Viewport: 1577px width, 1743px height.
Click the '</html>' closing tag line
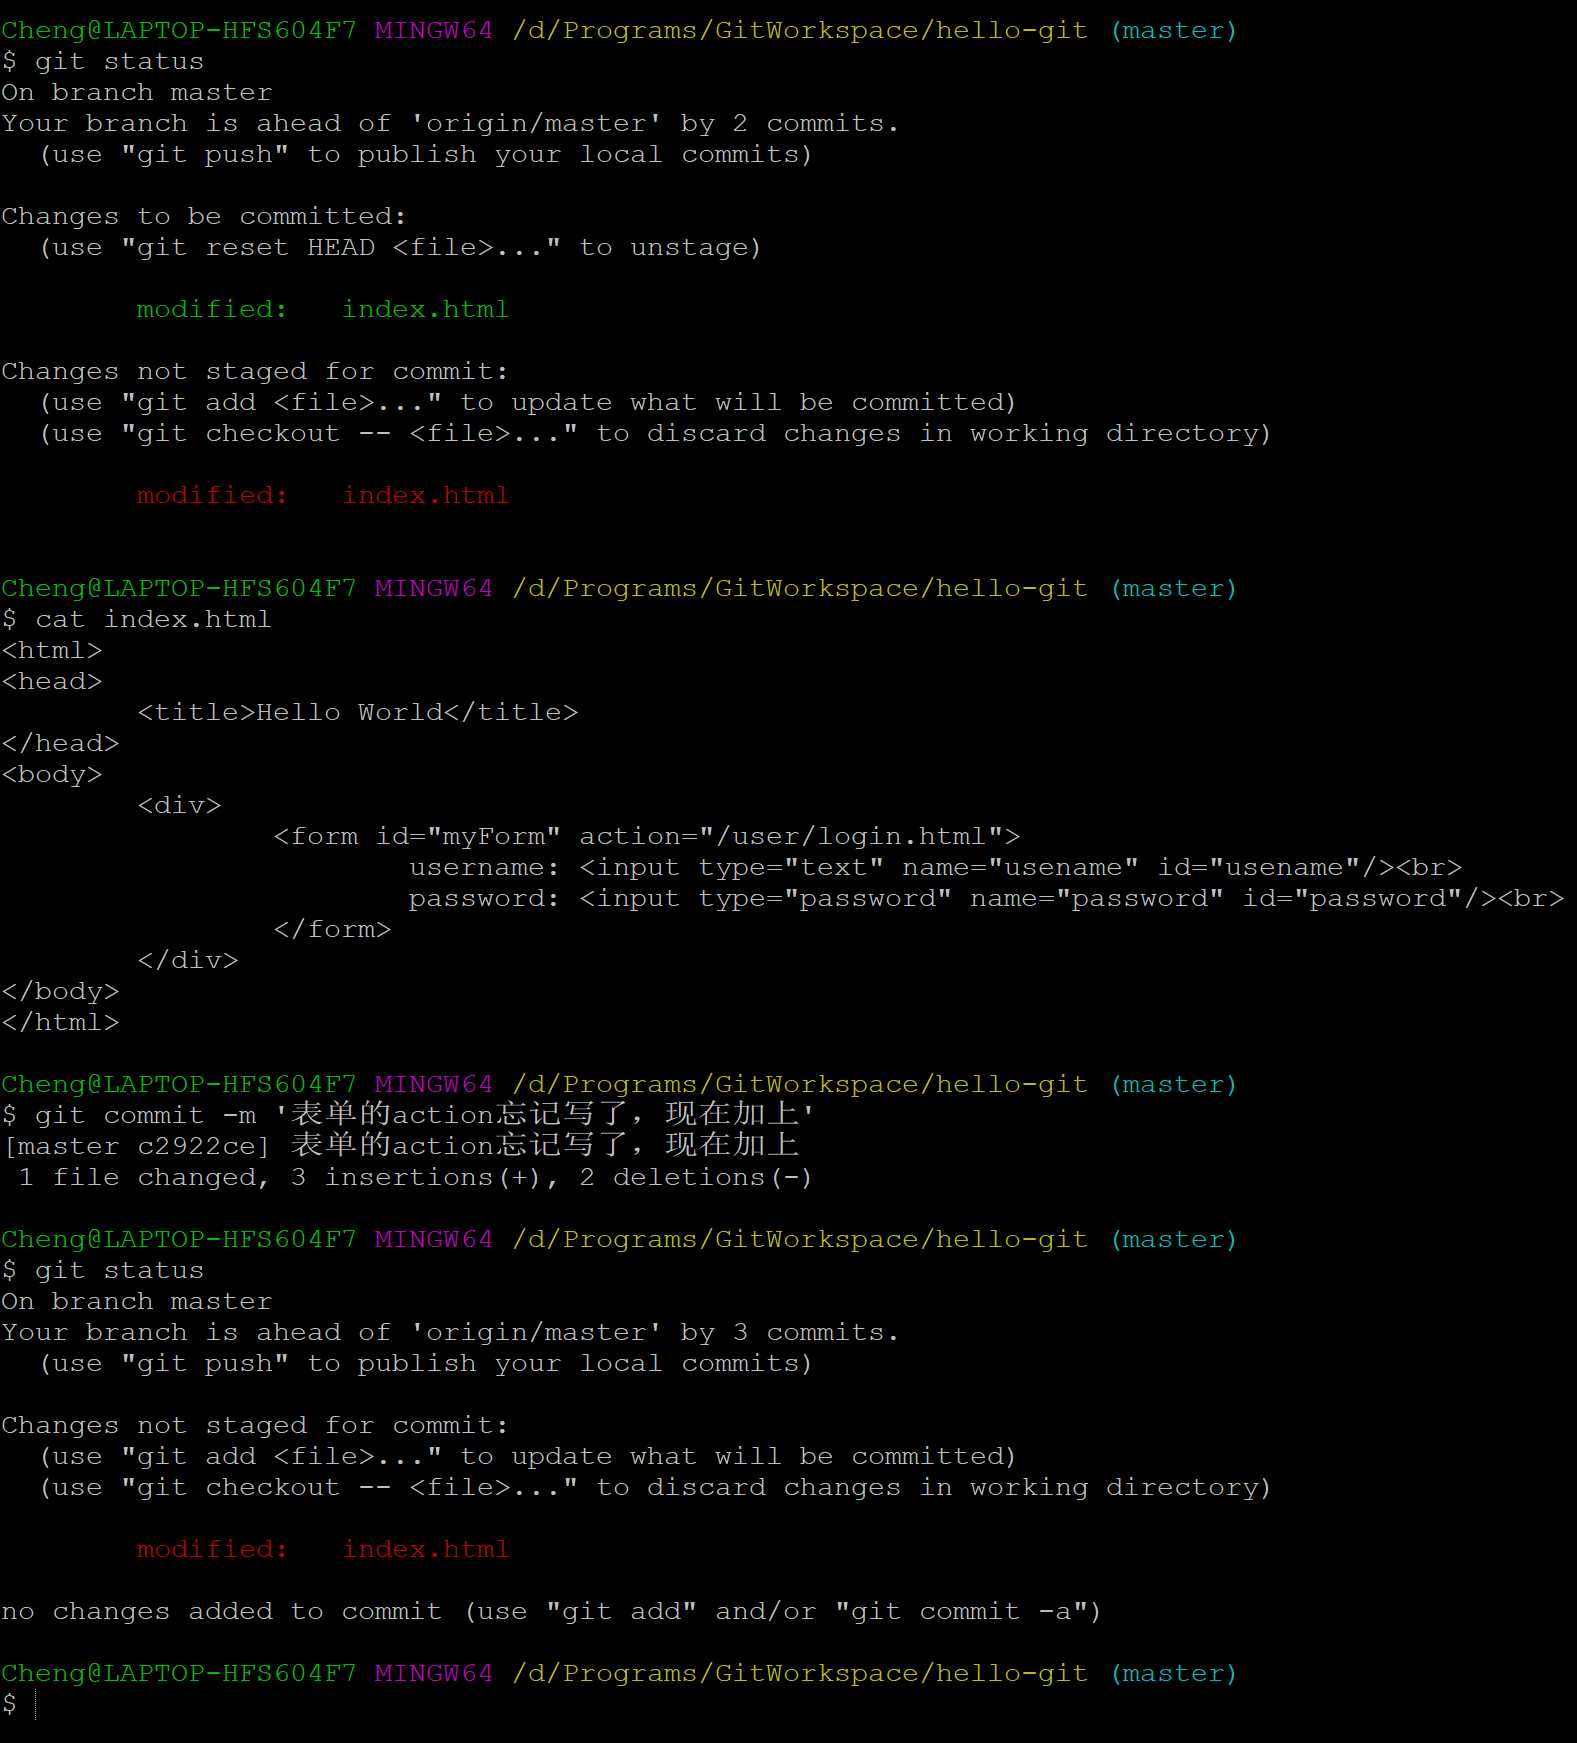click(61, 1023)
